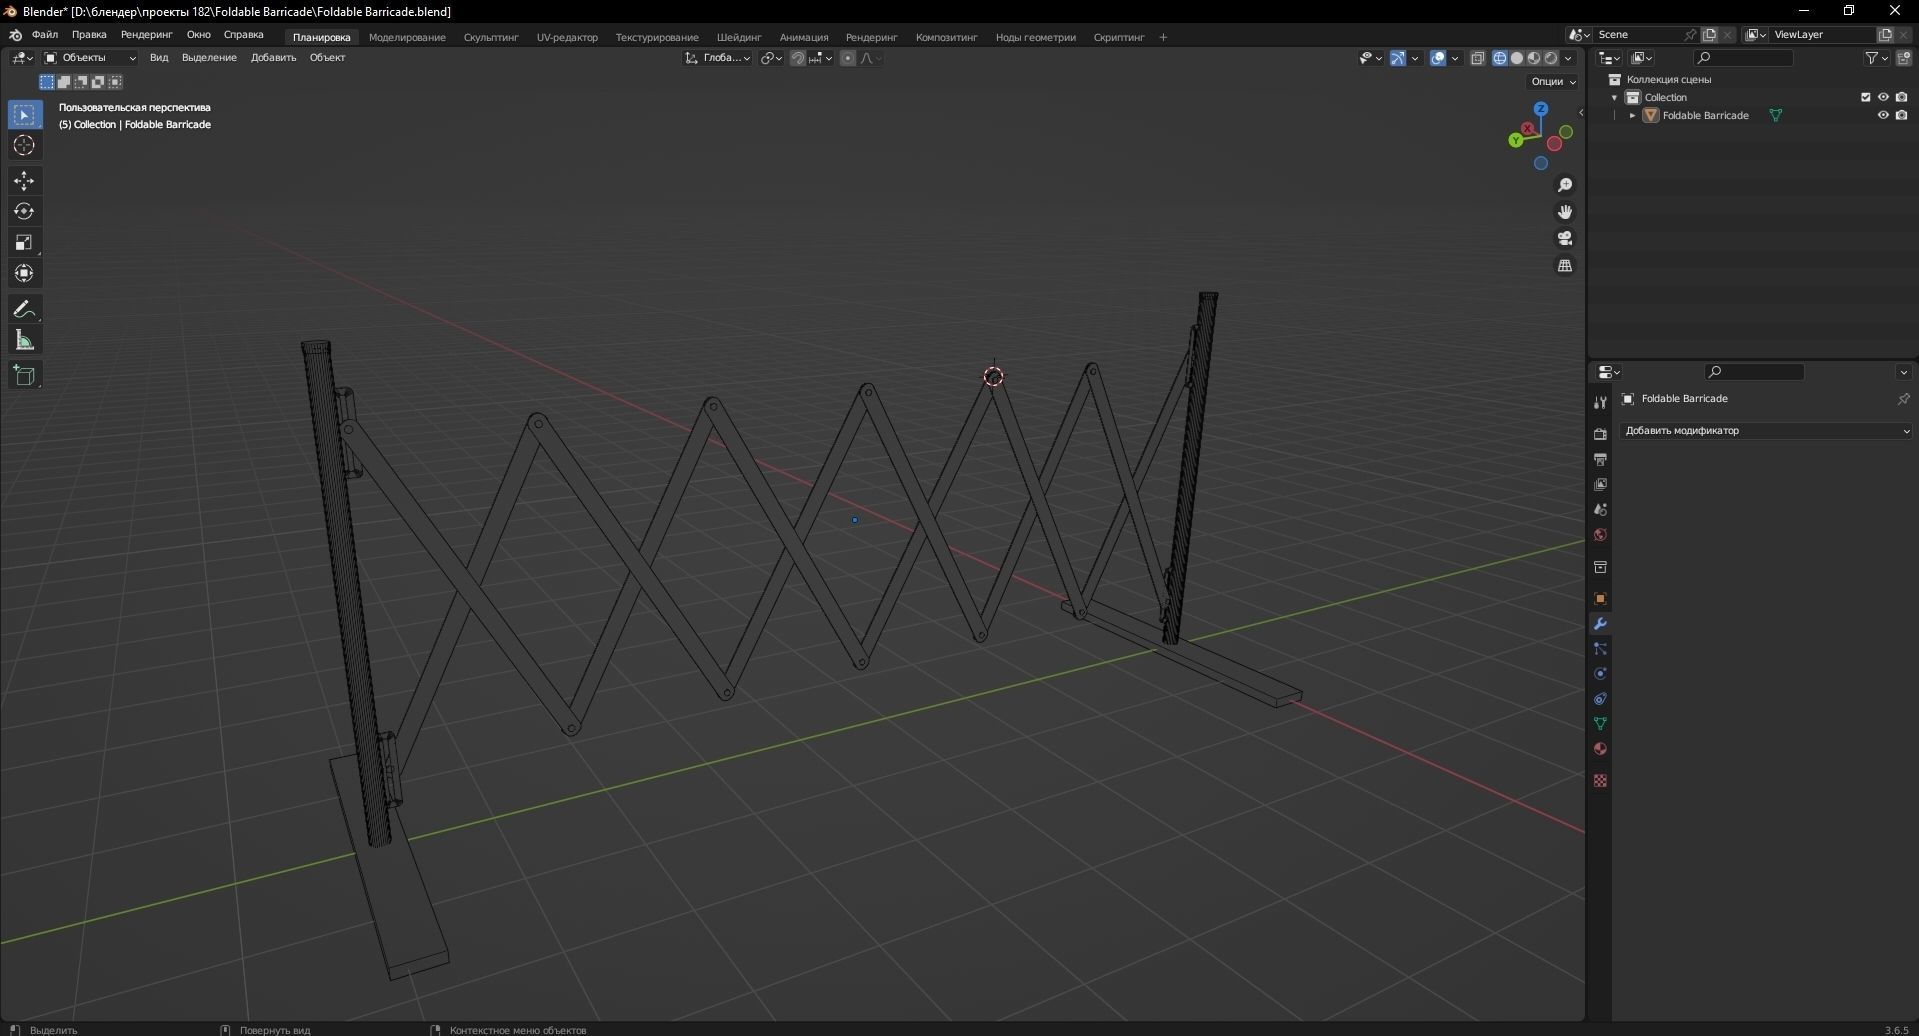
Task: Activate the Scale tool
Action: pyautogui.click(x=24, y=243)
